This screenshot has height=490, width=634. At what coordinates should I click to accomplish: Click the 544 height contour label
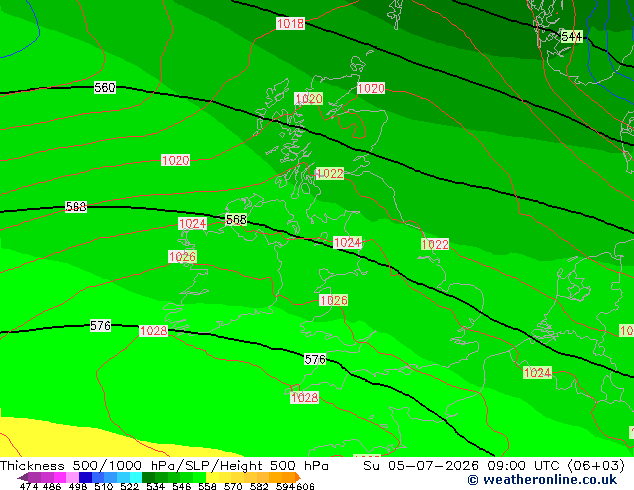571,36
